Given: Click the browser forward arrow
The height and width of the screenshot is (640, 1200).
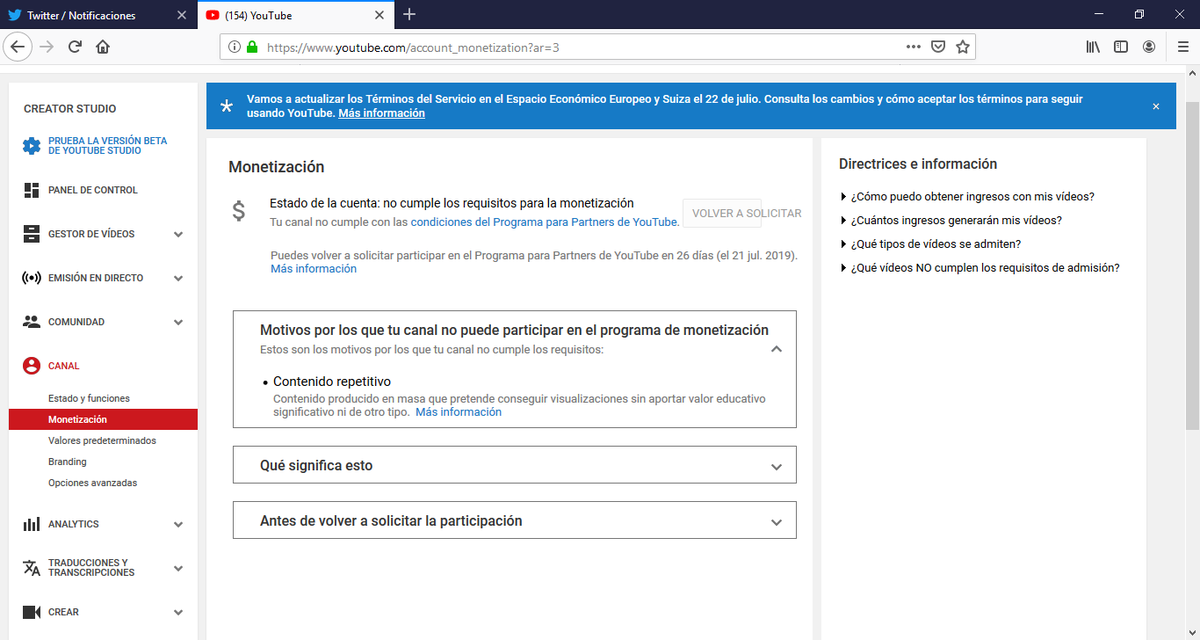Looking at the screenshot, I should point(46,47).
